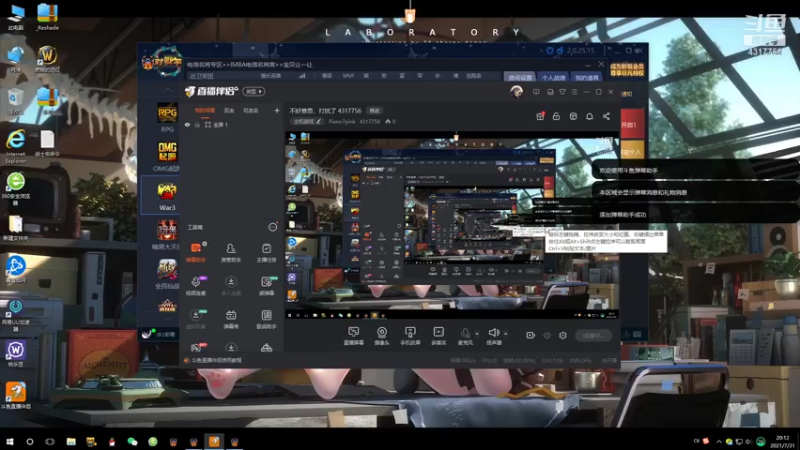Open 个人战绩 tab in game platform

point(553,77)
